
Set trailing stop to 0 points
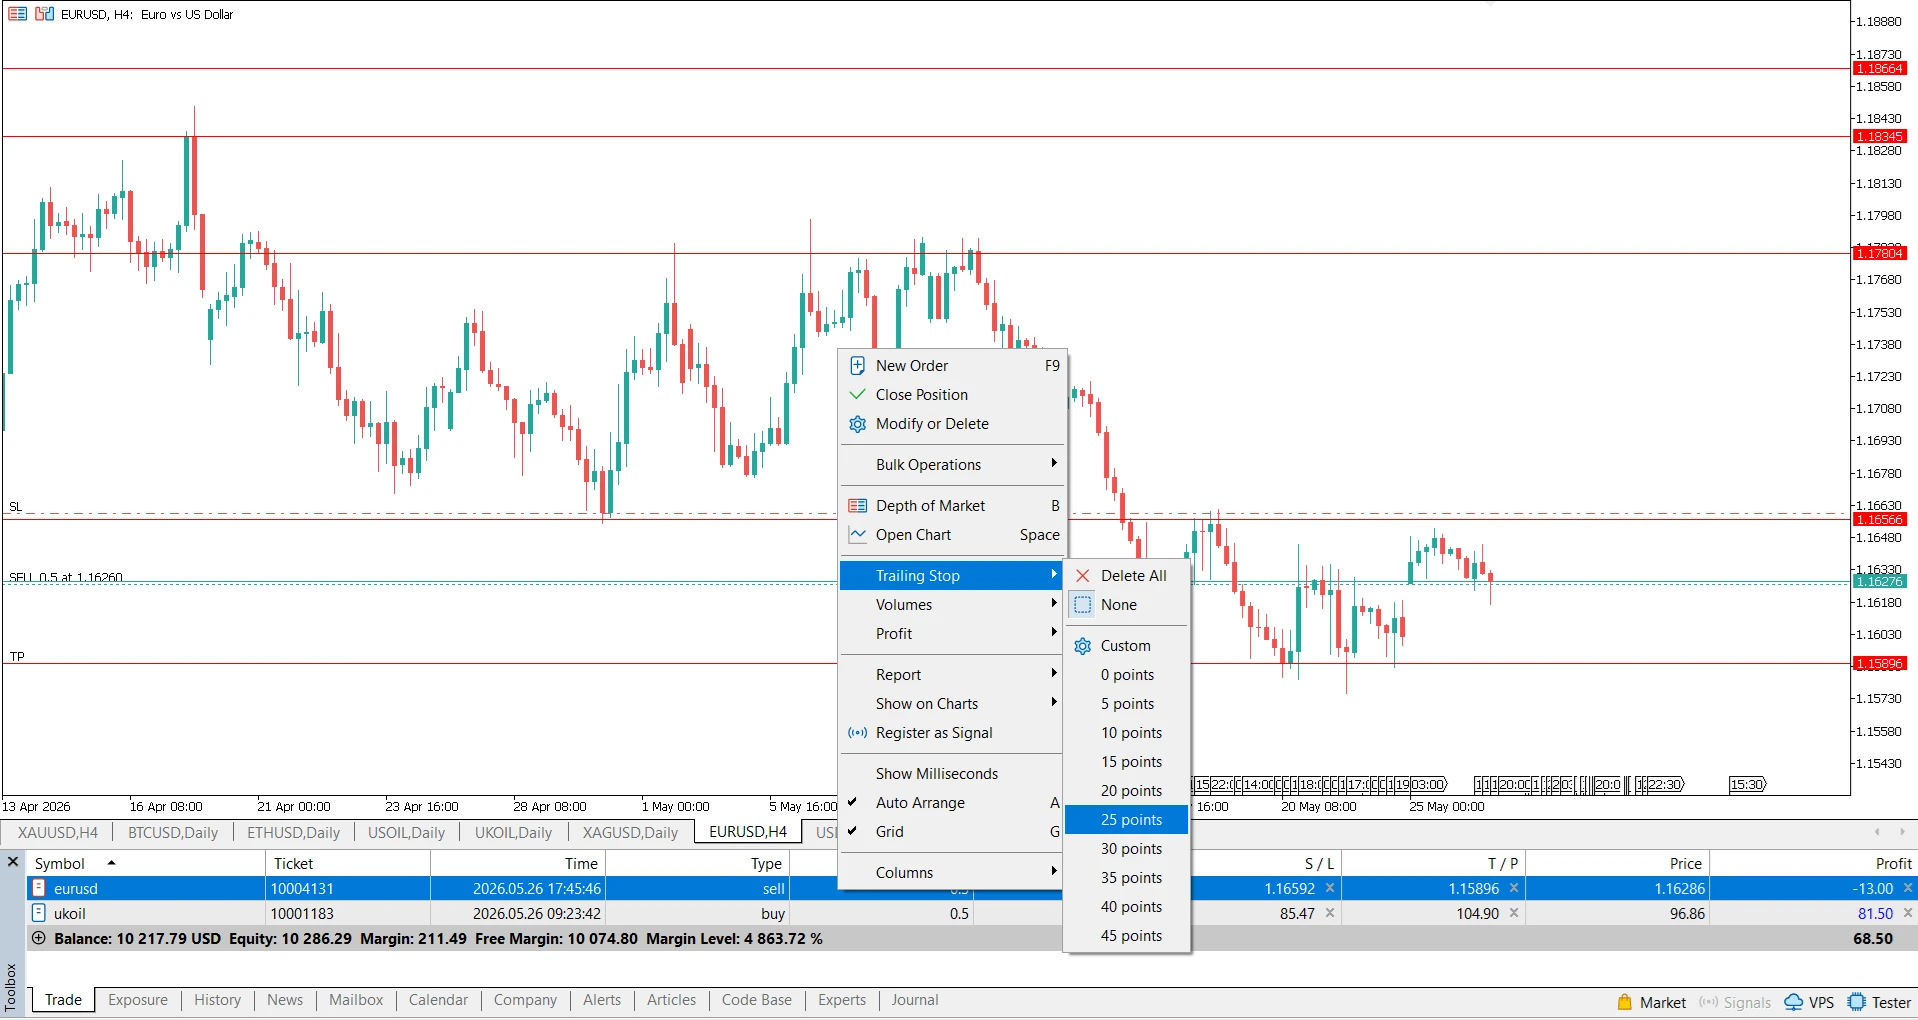click(1127, 675)
